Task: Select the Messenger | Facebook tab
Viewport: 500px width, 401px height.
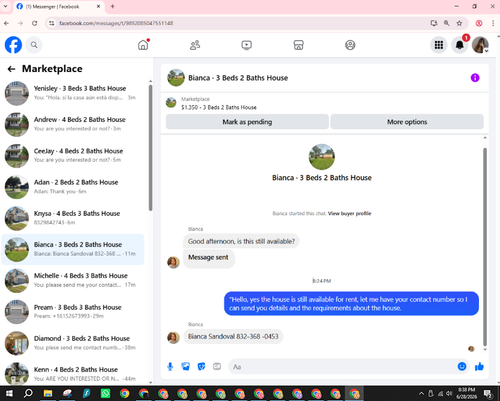Action: 59,6
